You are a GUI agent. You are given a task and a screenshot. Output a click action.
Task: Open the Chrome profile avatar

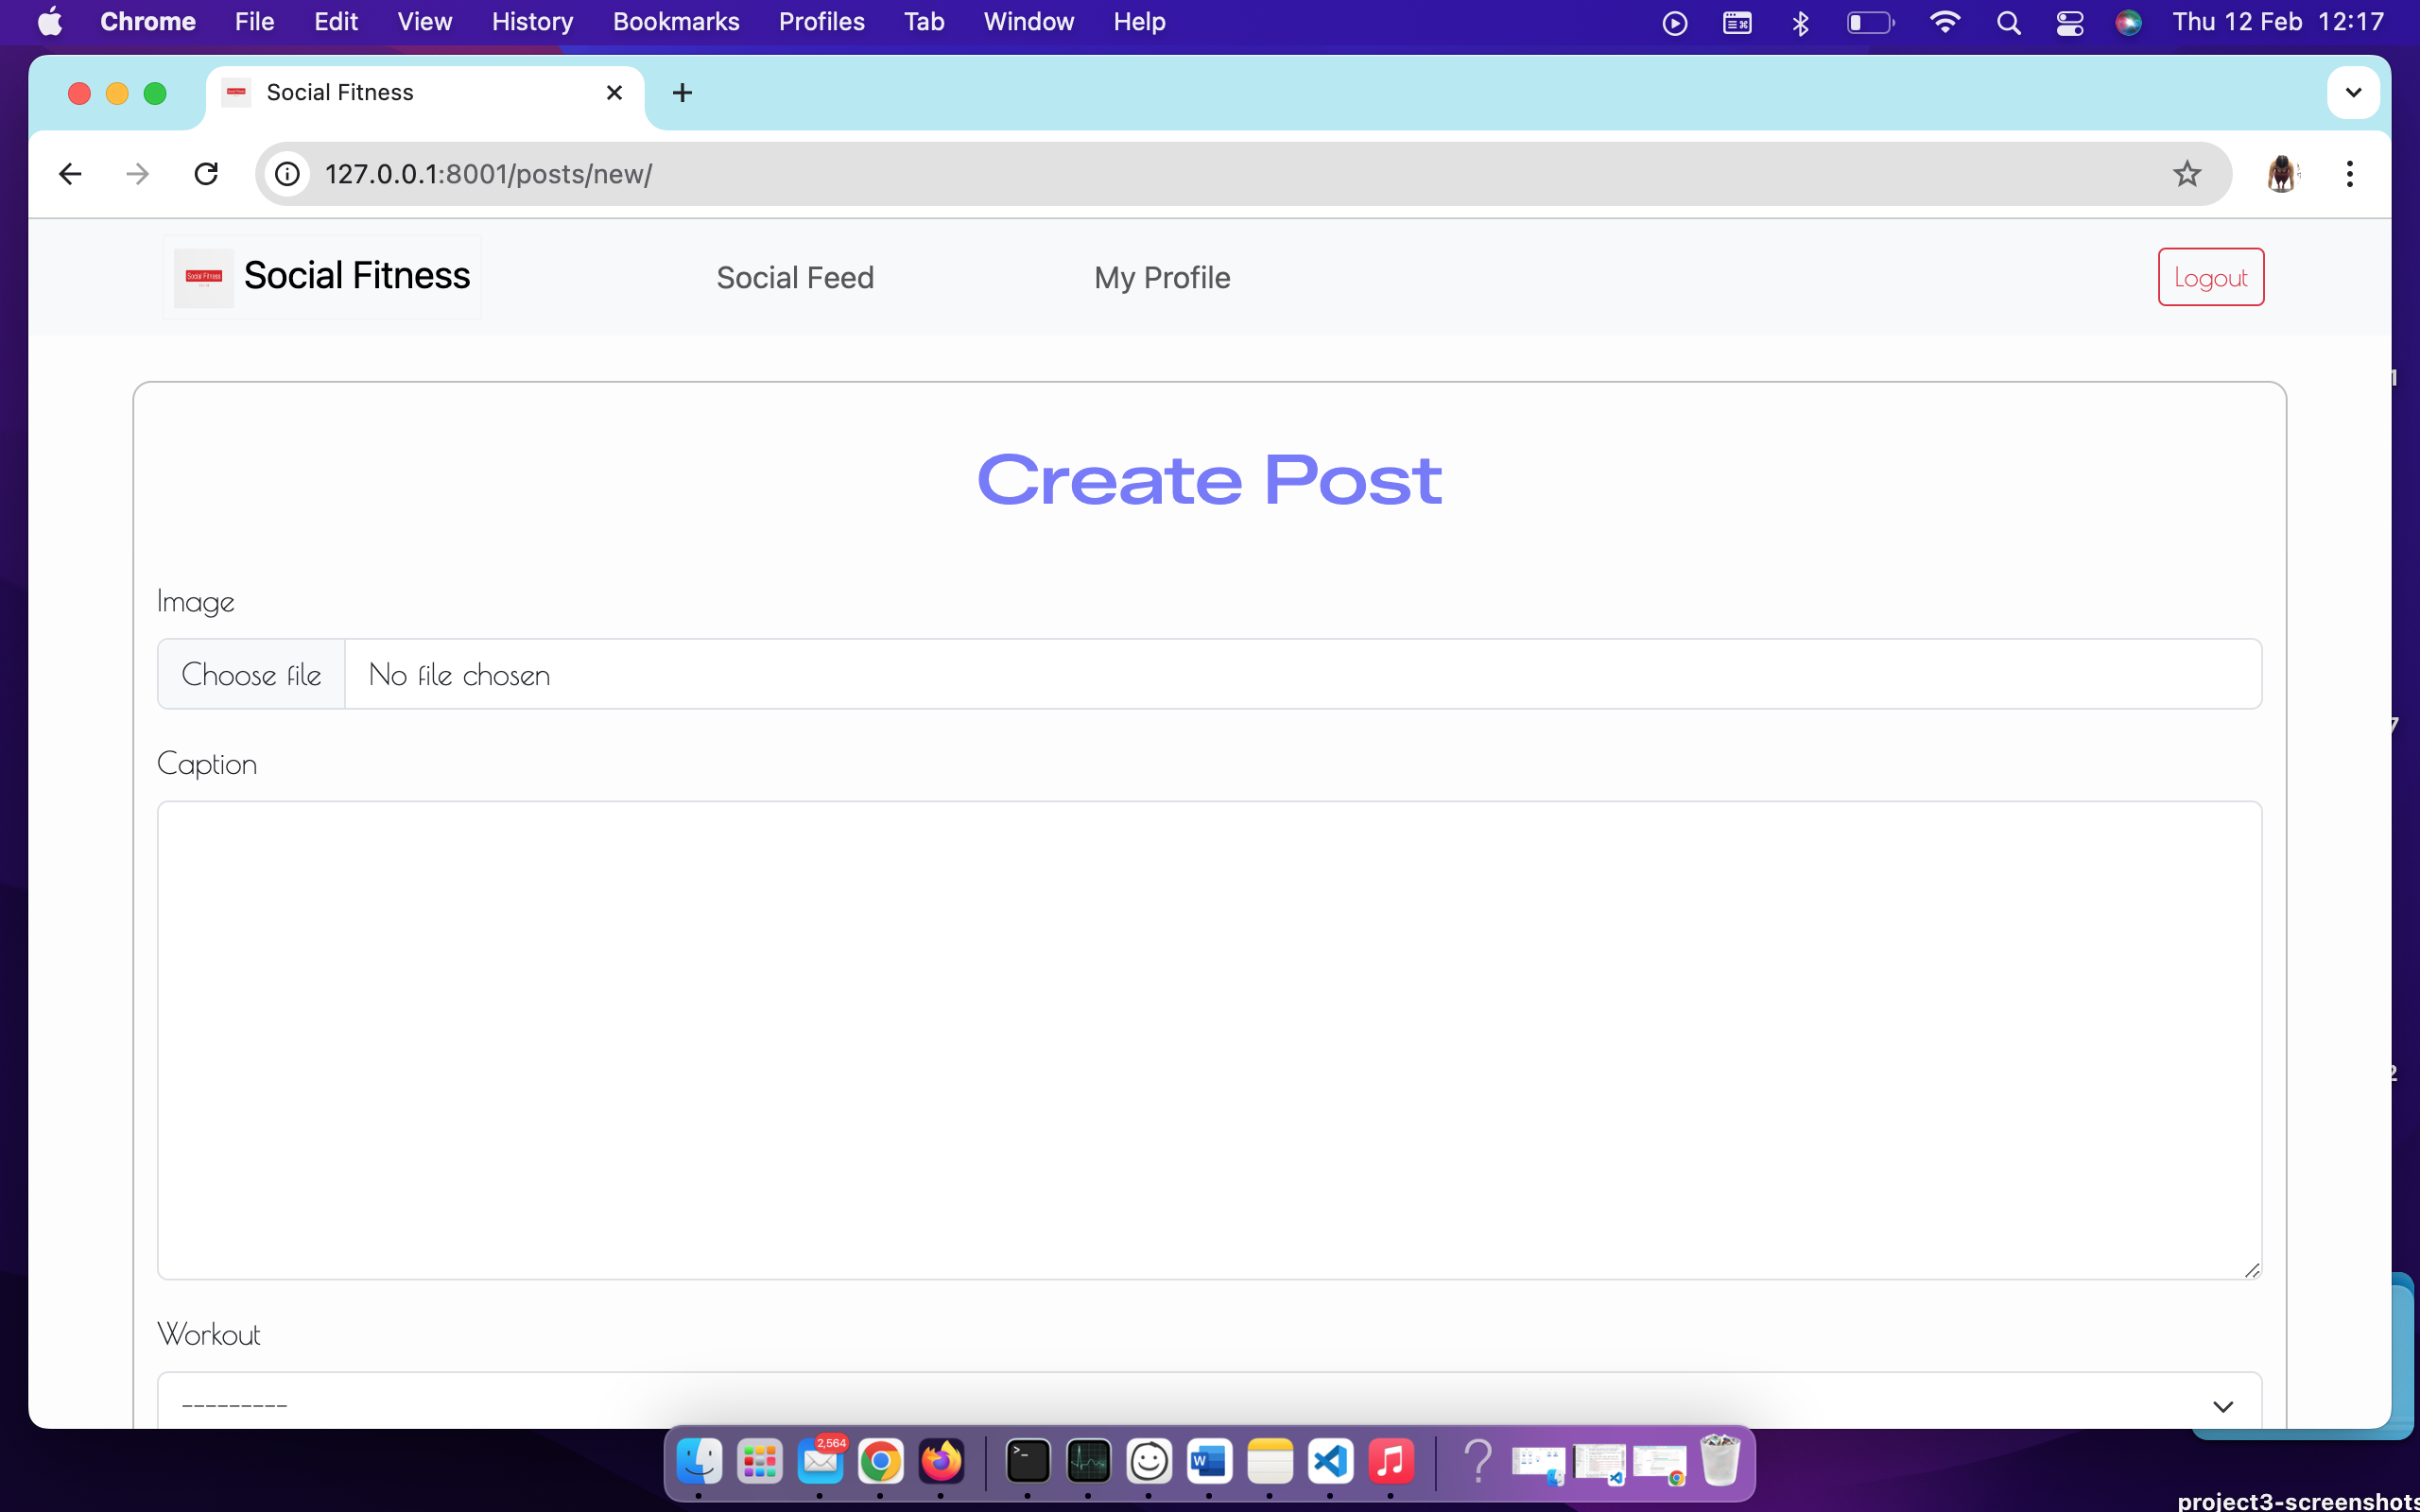coord(2283,173)
